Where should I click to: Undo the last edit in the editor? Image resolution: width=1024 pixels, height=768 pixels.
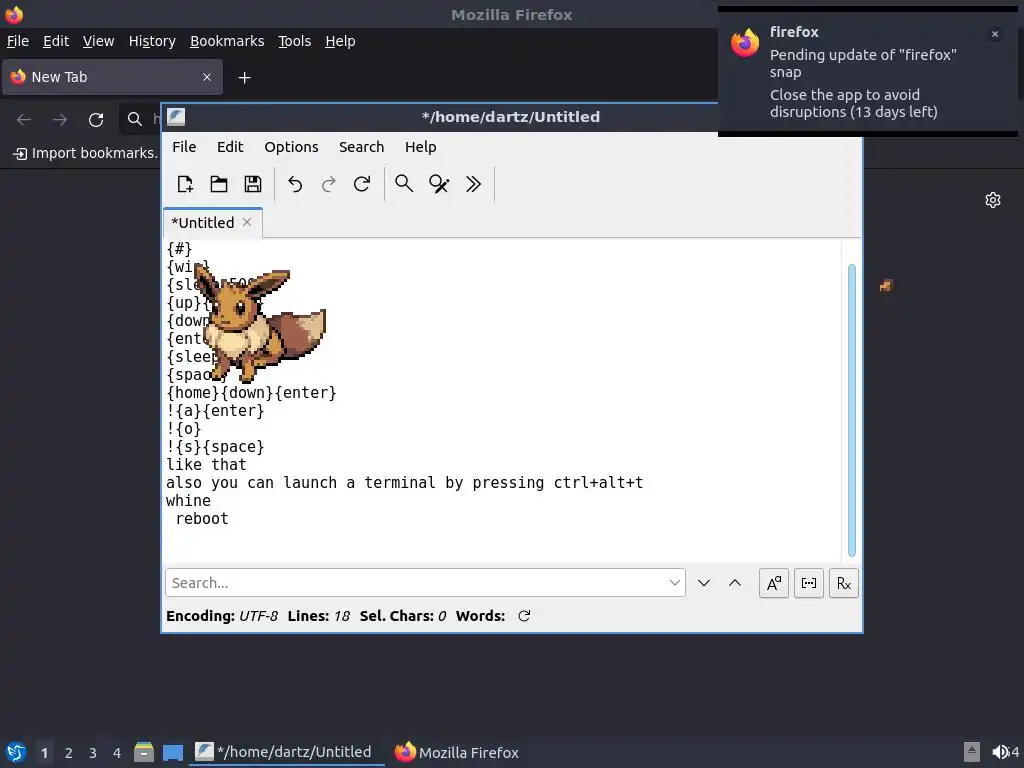[295, 184]
